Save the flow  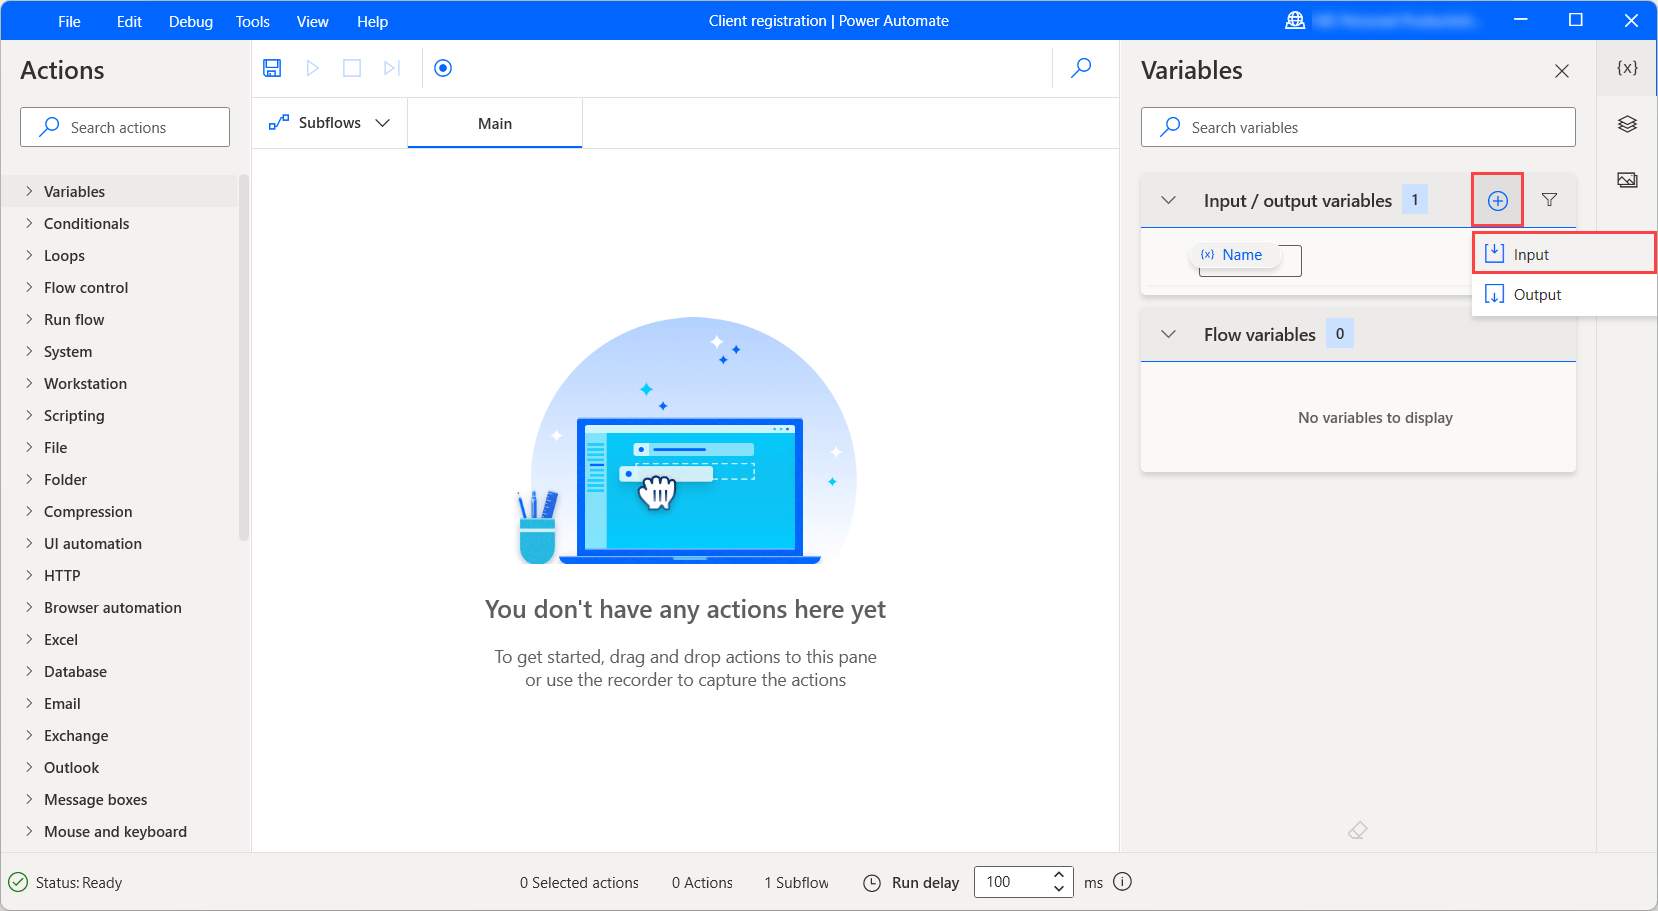(x=271, y=67)
